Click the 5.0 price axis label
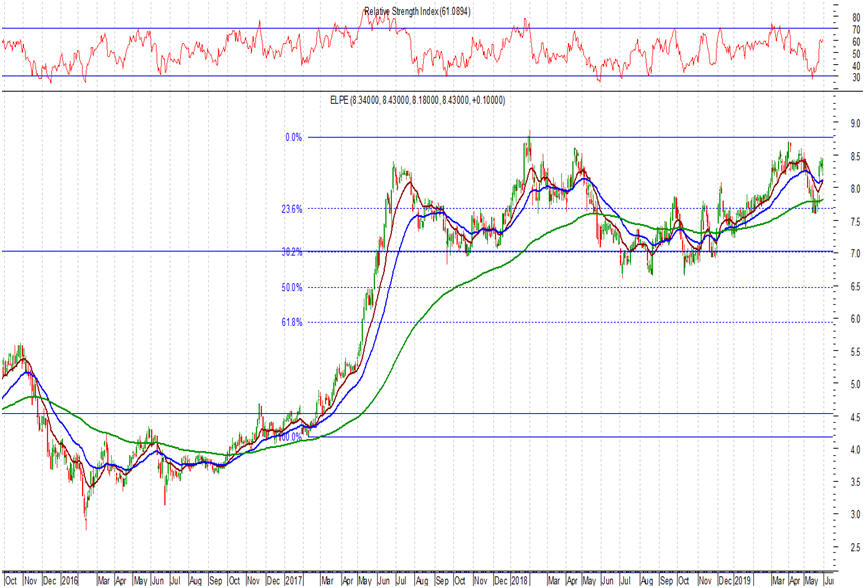This screenshot has height=588, width=865. coord(855,384)
